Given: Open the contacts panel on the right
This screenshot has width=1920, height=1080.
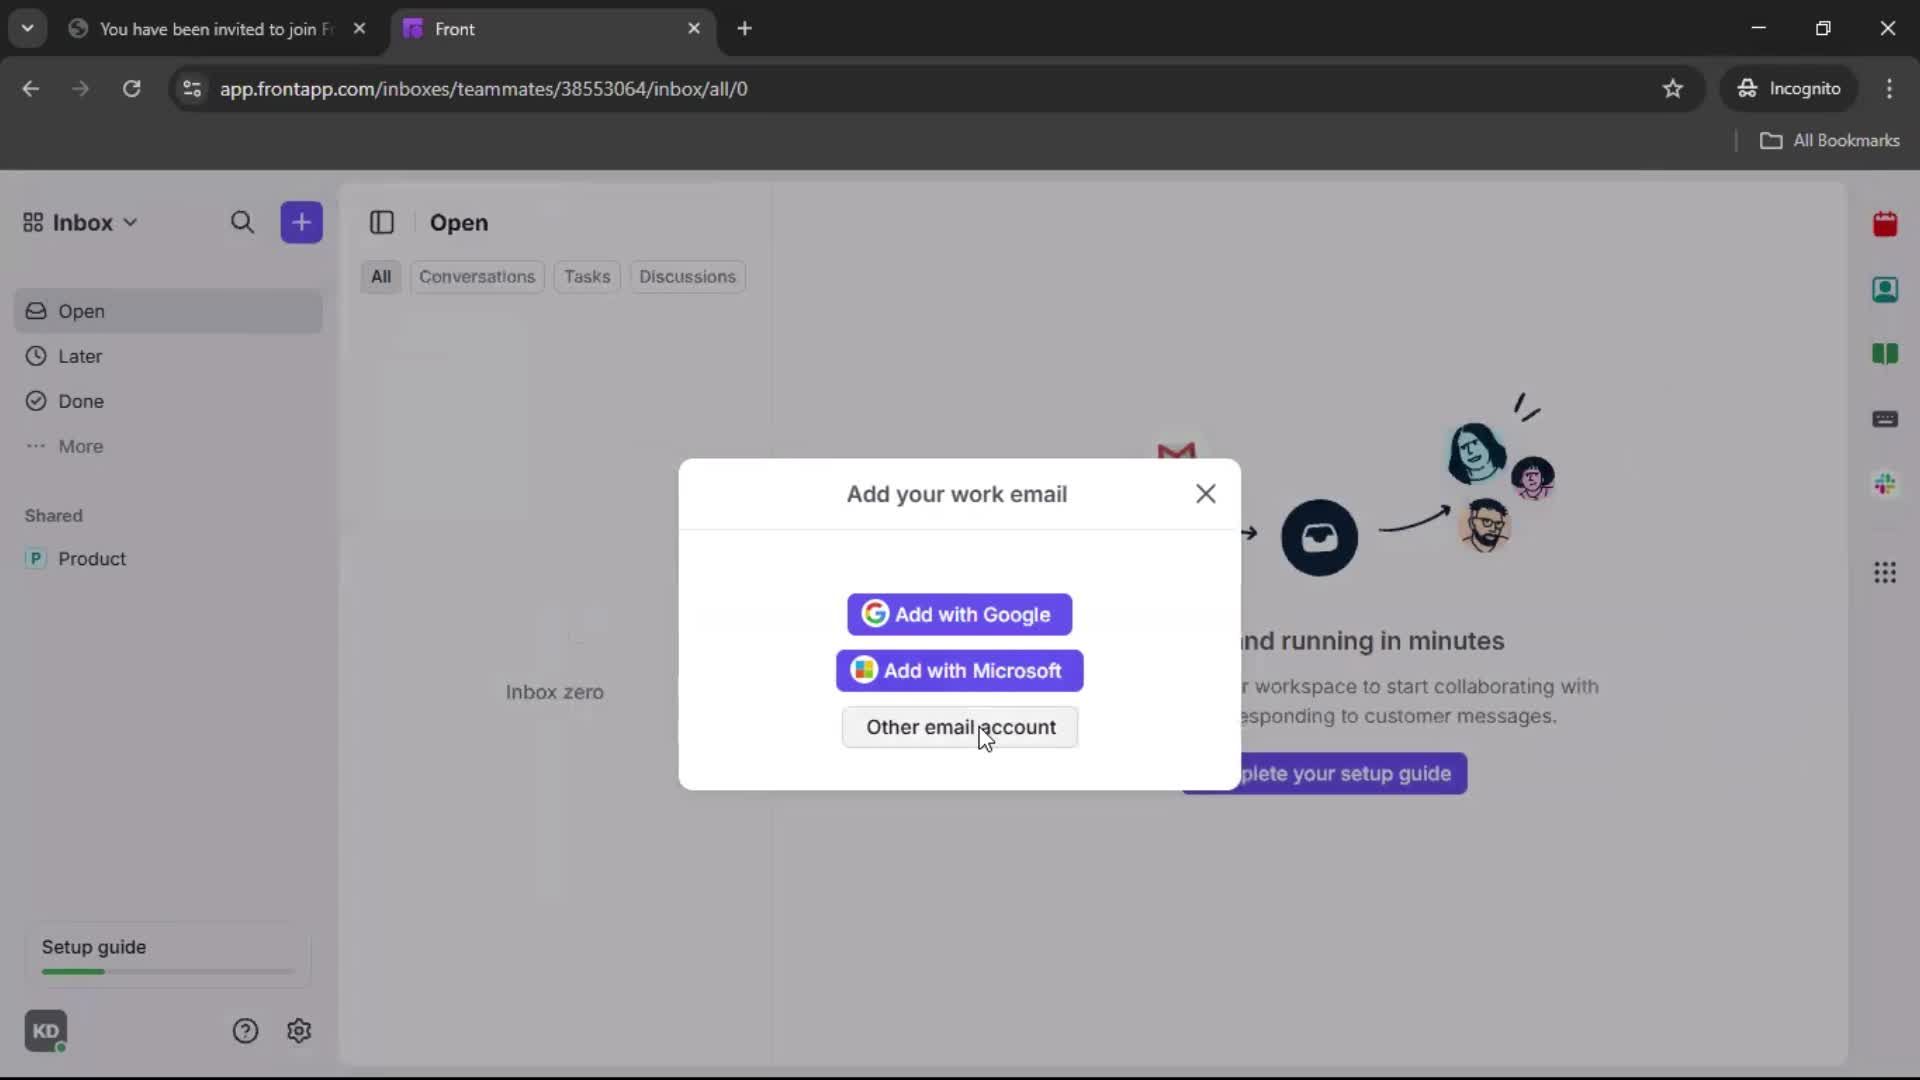Looking at the screenshot, I should 1886,290.
